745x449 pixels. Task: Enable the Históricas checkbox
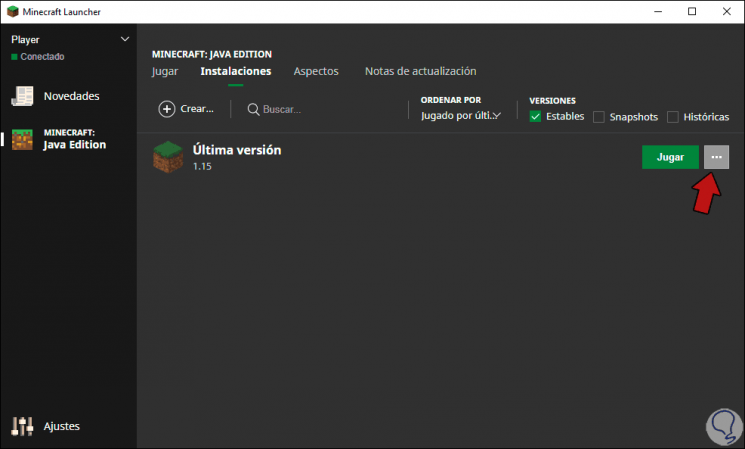(673, 117)
